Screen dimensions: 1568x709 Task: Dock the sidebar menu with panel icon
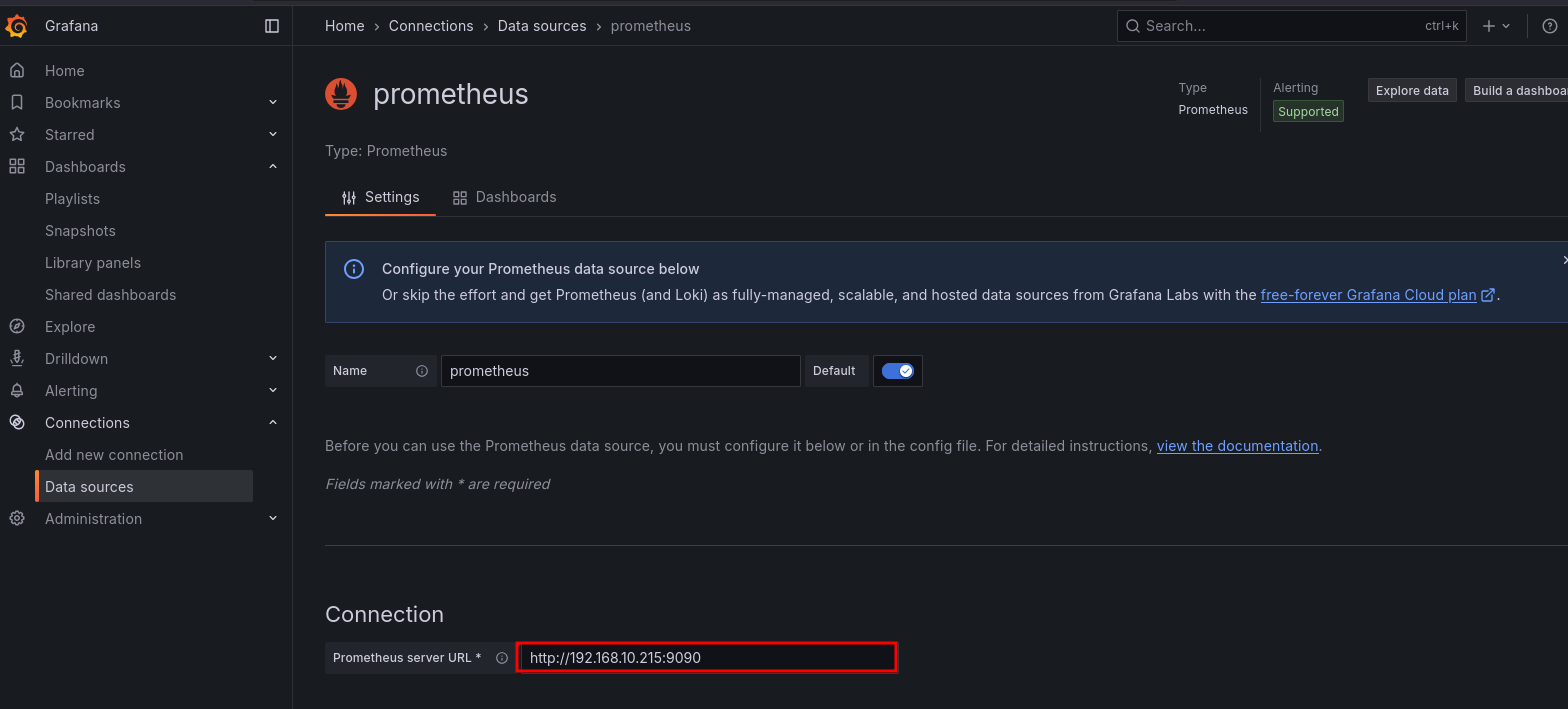pyautogui.click(x=272, y=26)
